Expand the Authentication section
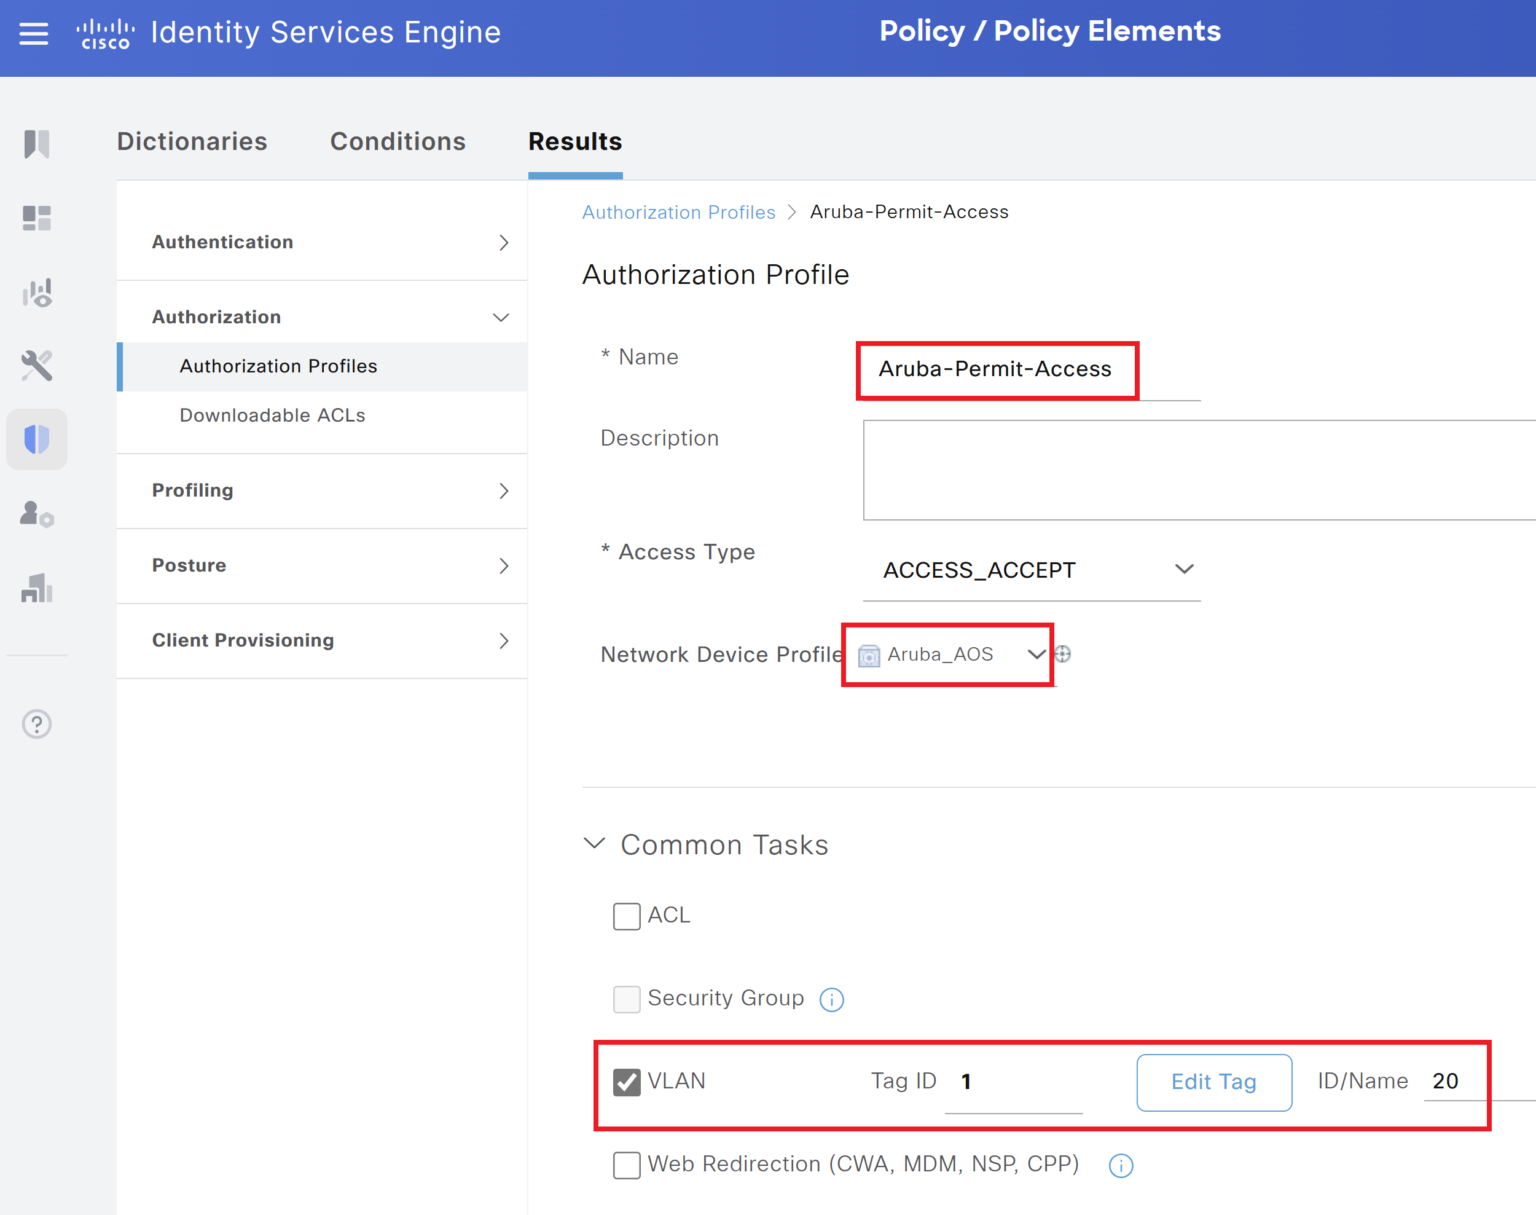1536x1215 pixels. coord(322,242)
